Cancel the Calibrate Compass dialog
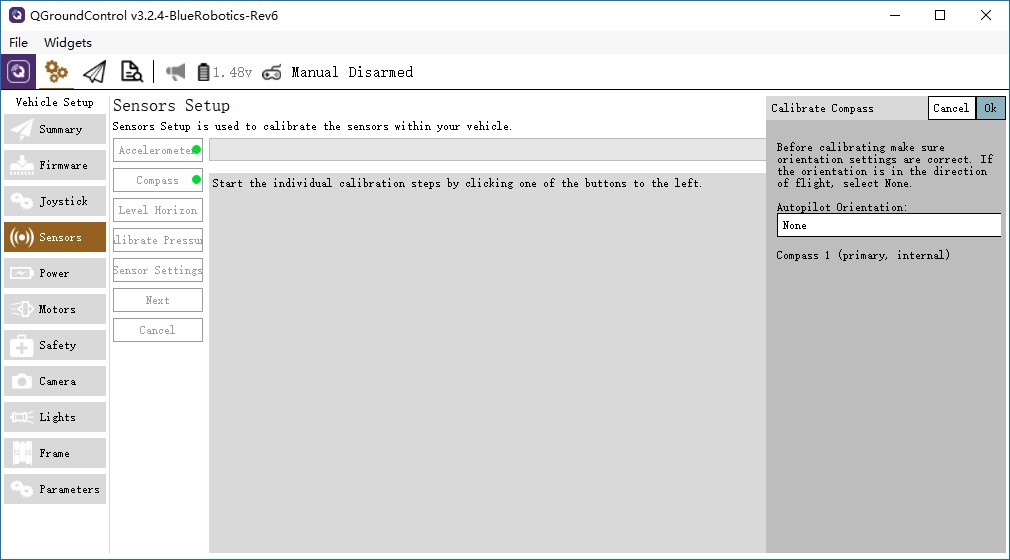This screenshot has height=560, width=1010. pyautogui.click(x=951, y=108)
